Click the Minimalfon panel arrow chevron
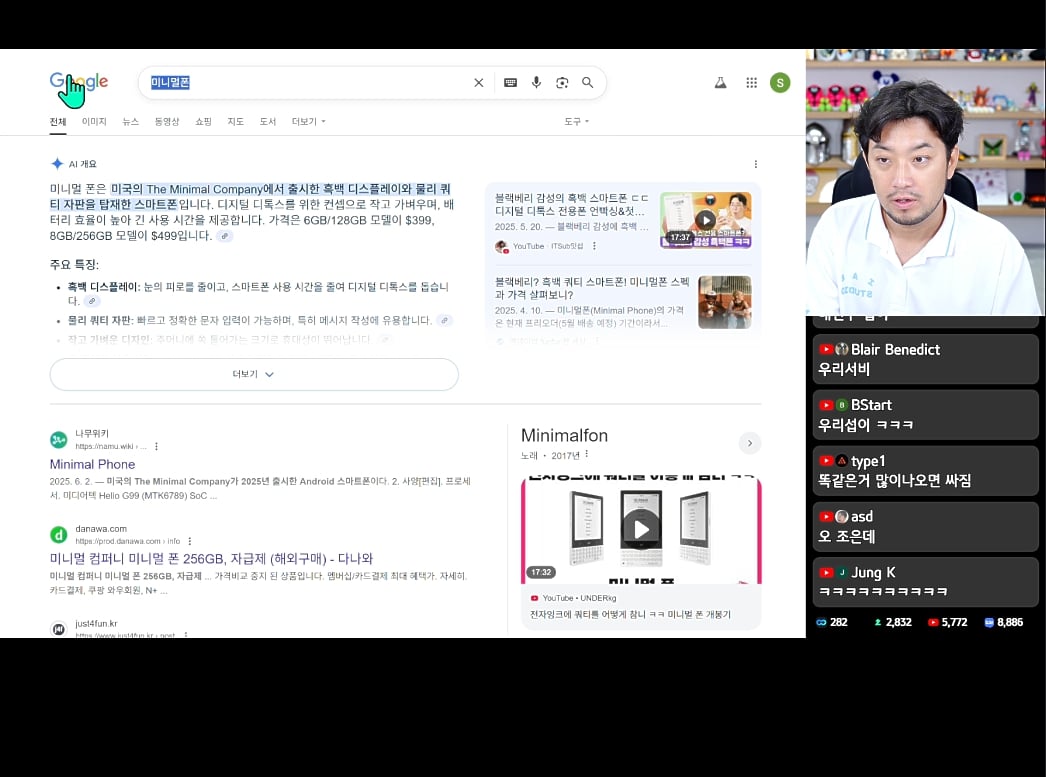 pyautogui.click(x=750, y=444)
